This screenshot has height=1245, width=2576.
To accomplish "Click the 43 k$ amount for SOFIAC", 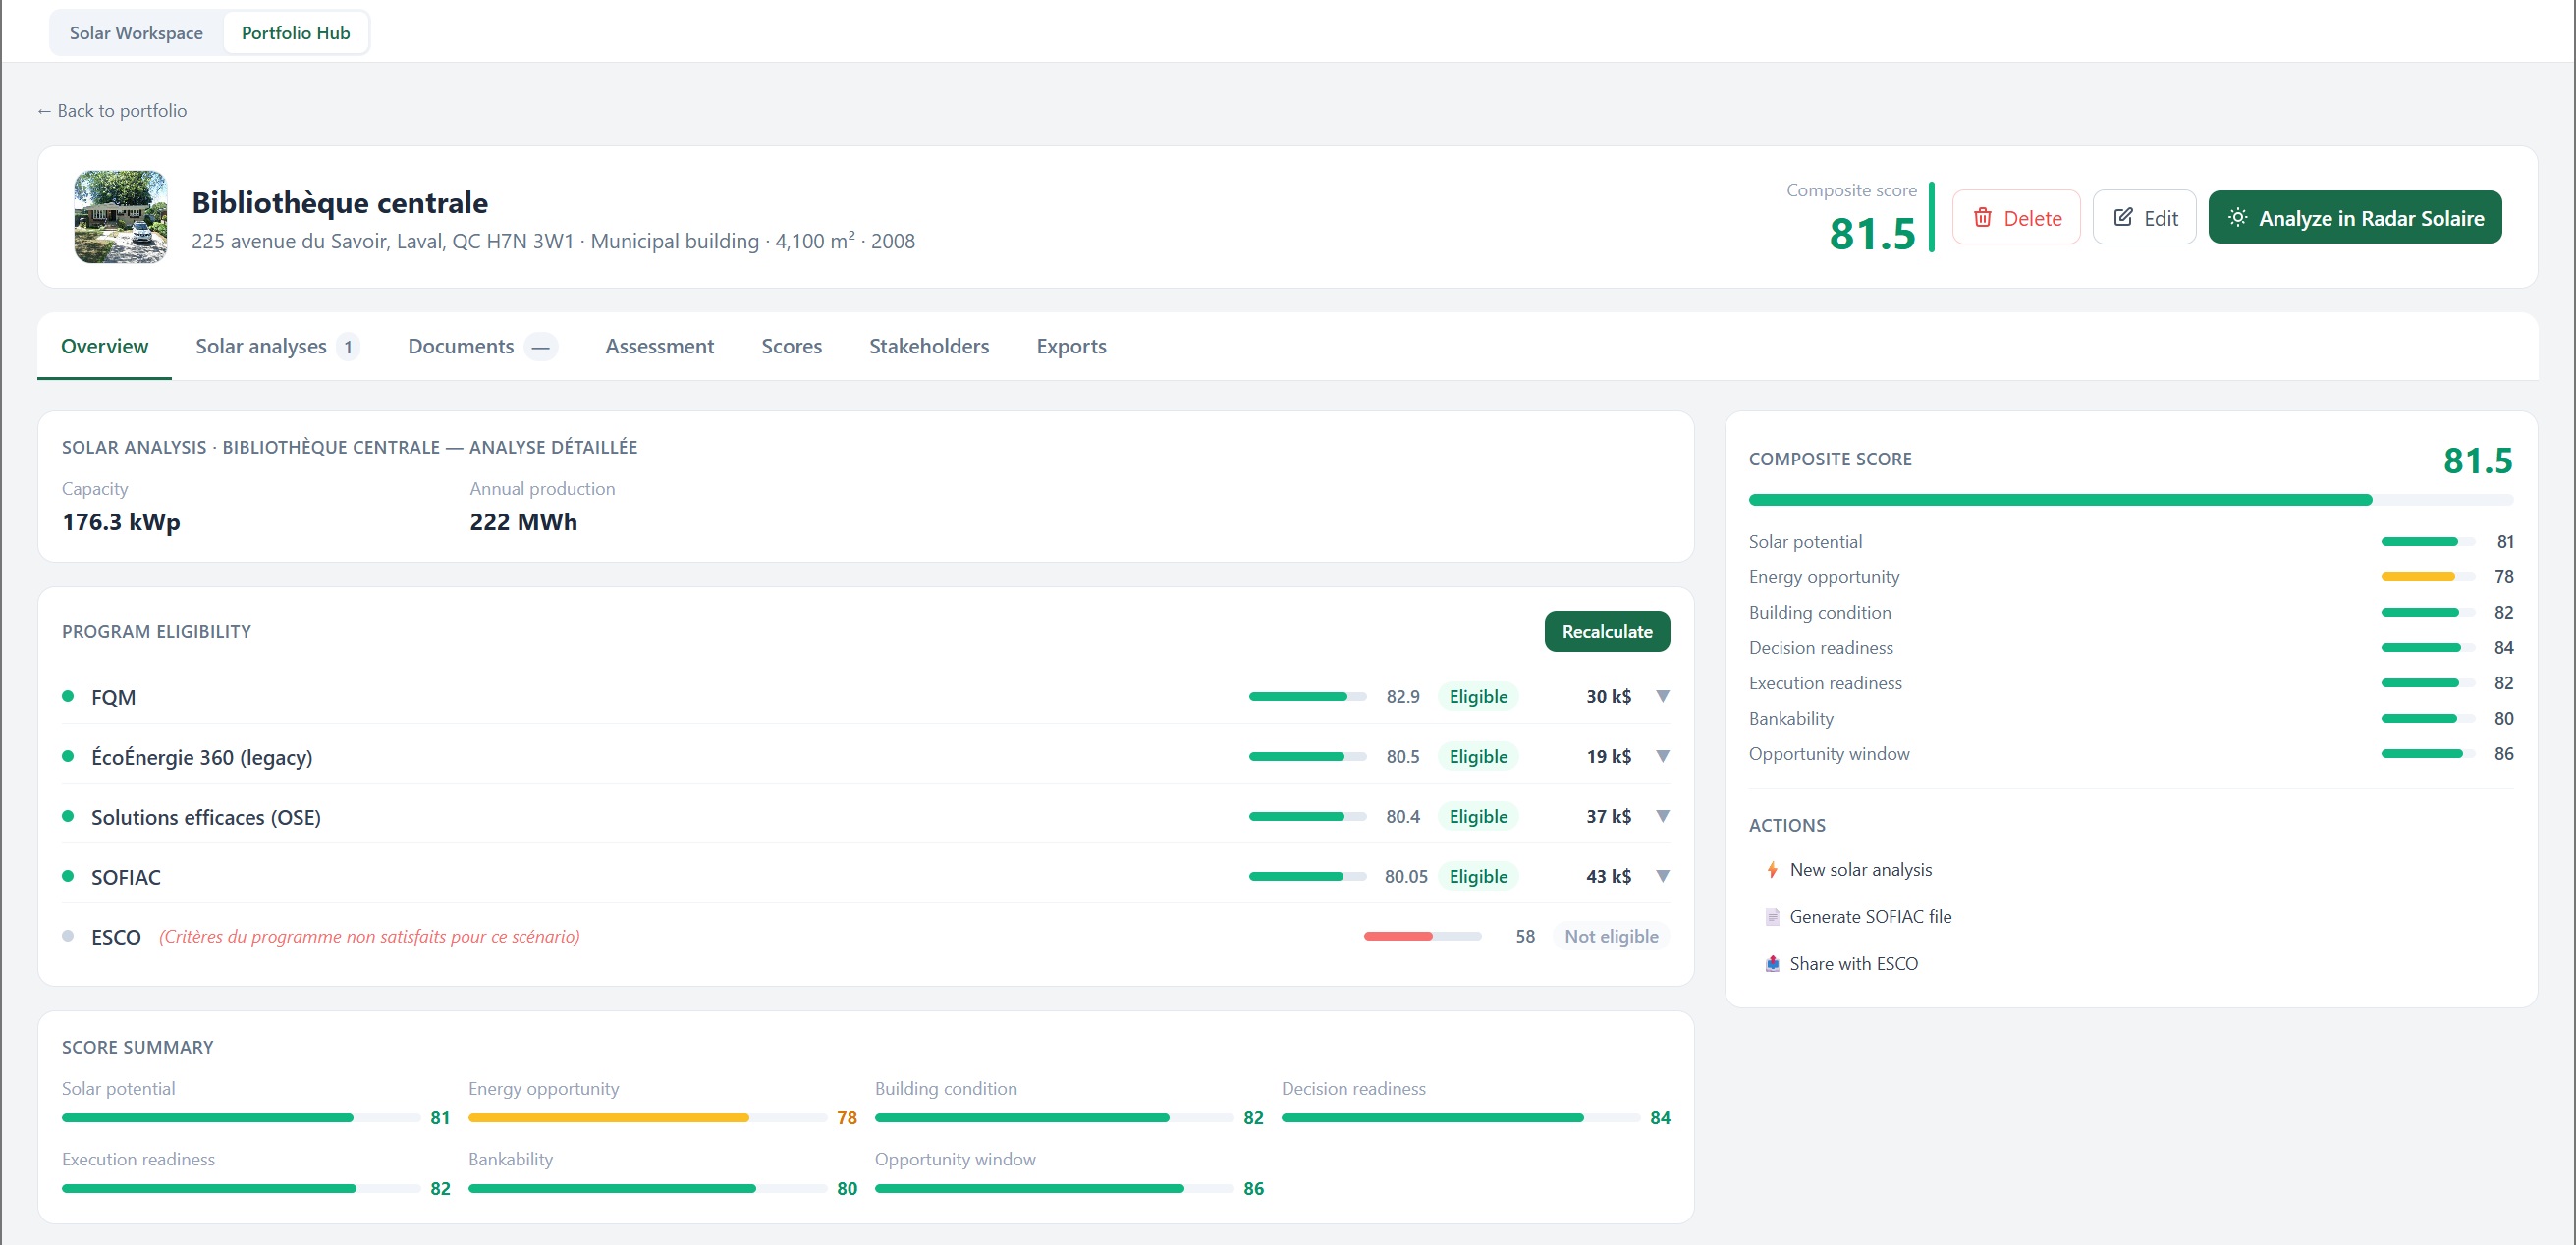I will click(1608, 876).
